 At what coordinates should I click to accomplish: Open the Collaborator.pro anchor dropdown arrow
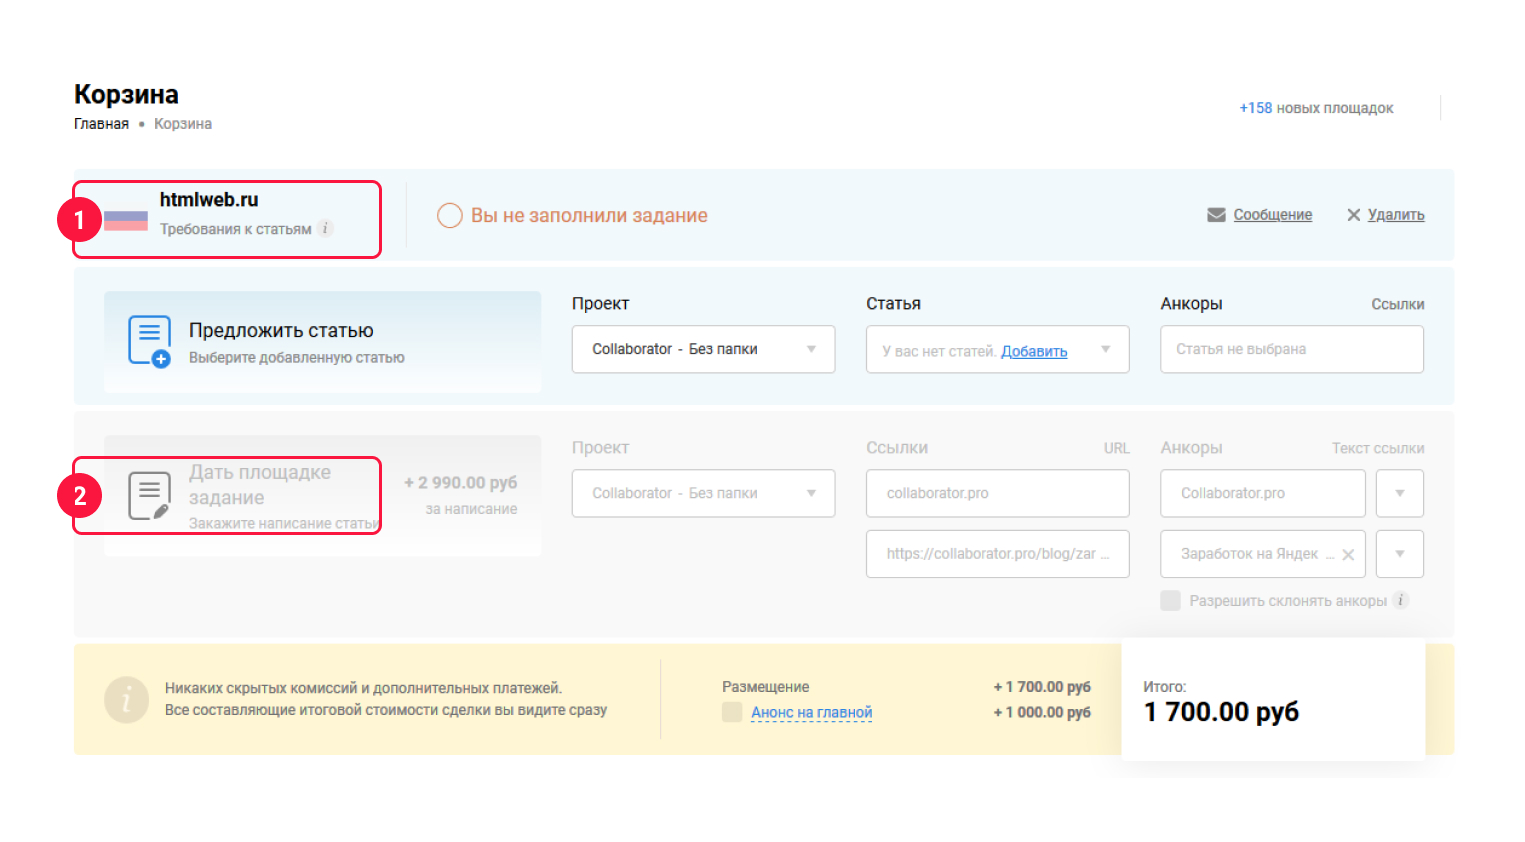click(x=1399, y=493)
